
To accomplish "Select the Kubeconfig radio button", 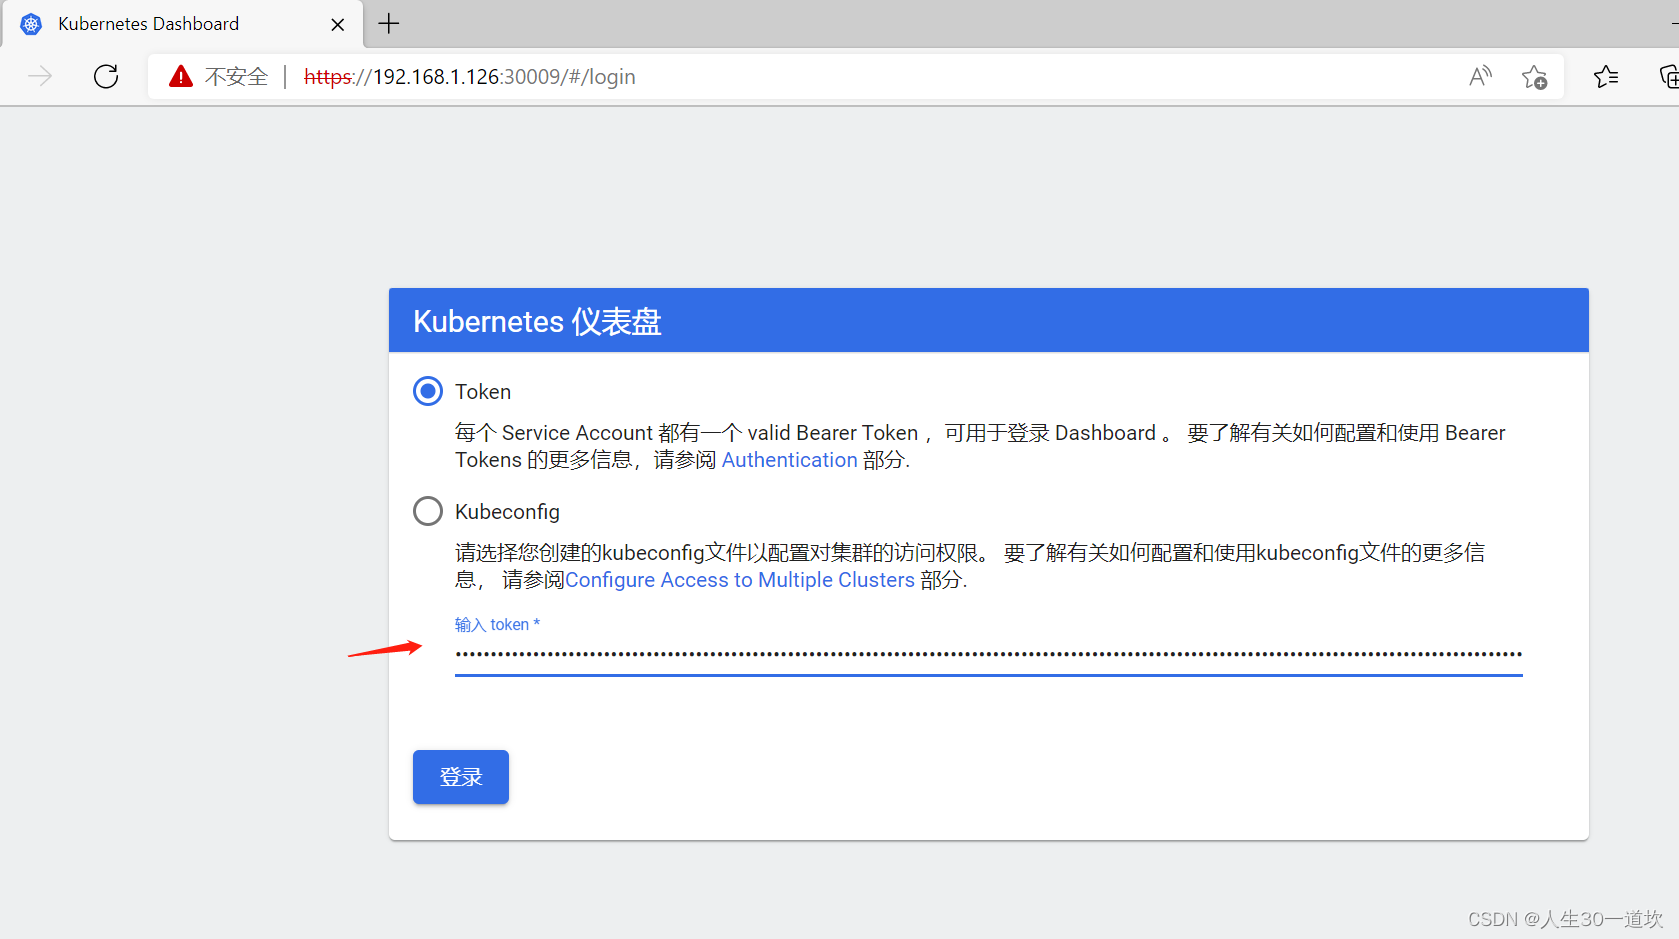I will (428, 511).
